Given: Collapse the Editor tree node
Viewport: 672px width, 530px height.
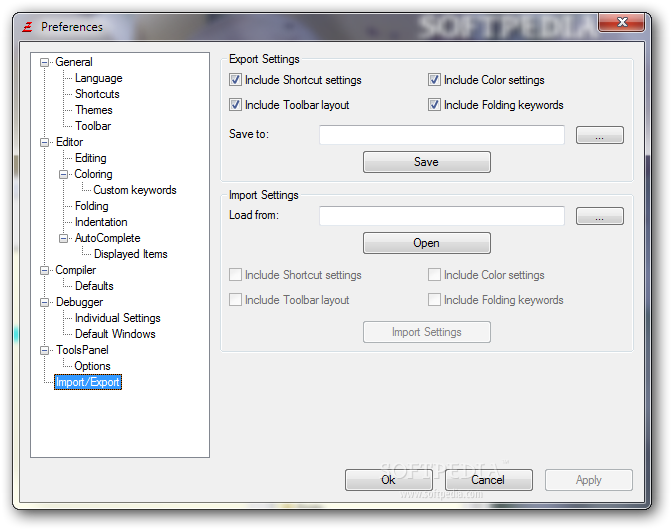Looking at the screenshot, I should pyautogui.click(x=44, y=142).
